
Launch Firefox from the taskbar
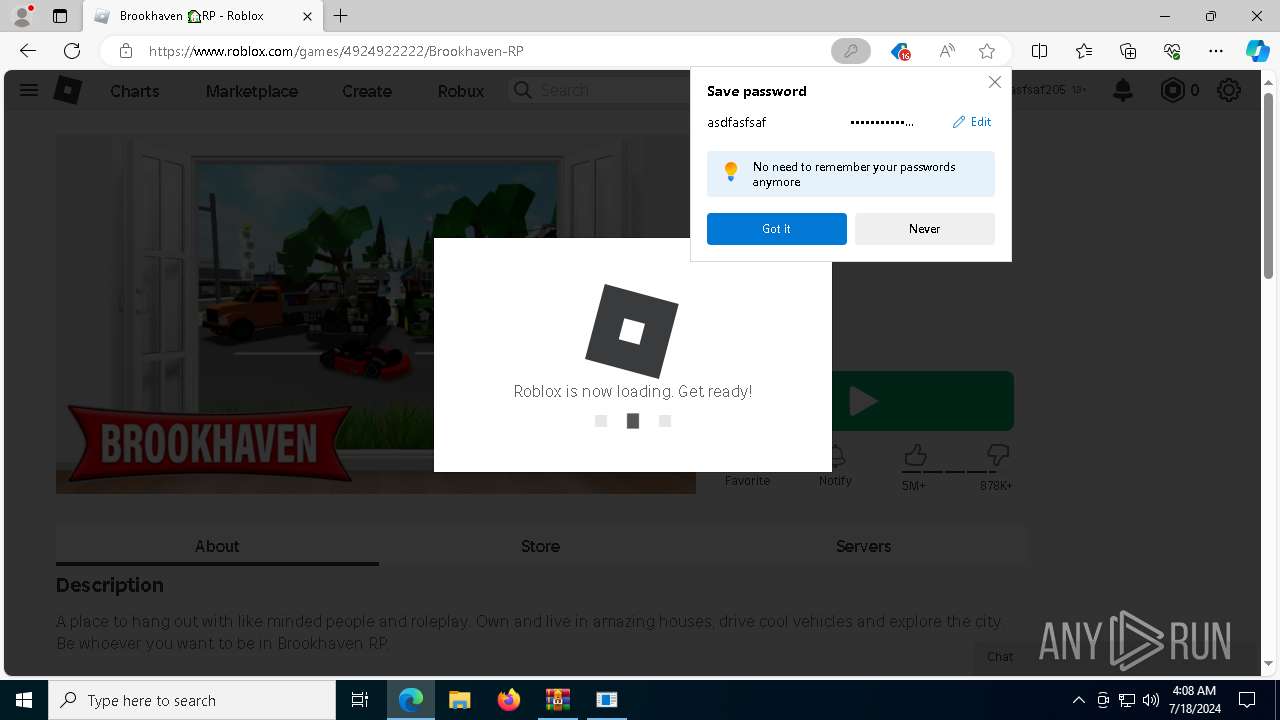pos(509,700)
